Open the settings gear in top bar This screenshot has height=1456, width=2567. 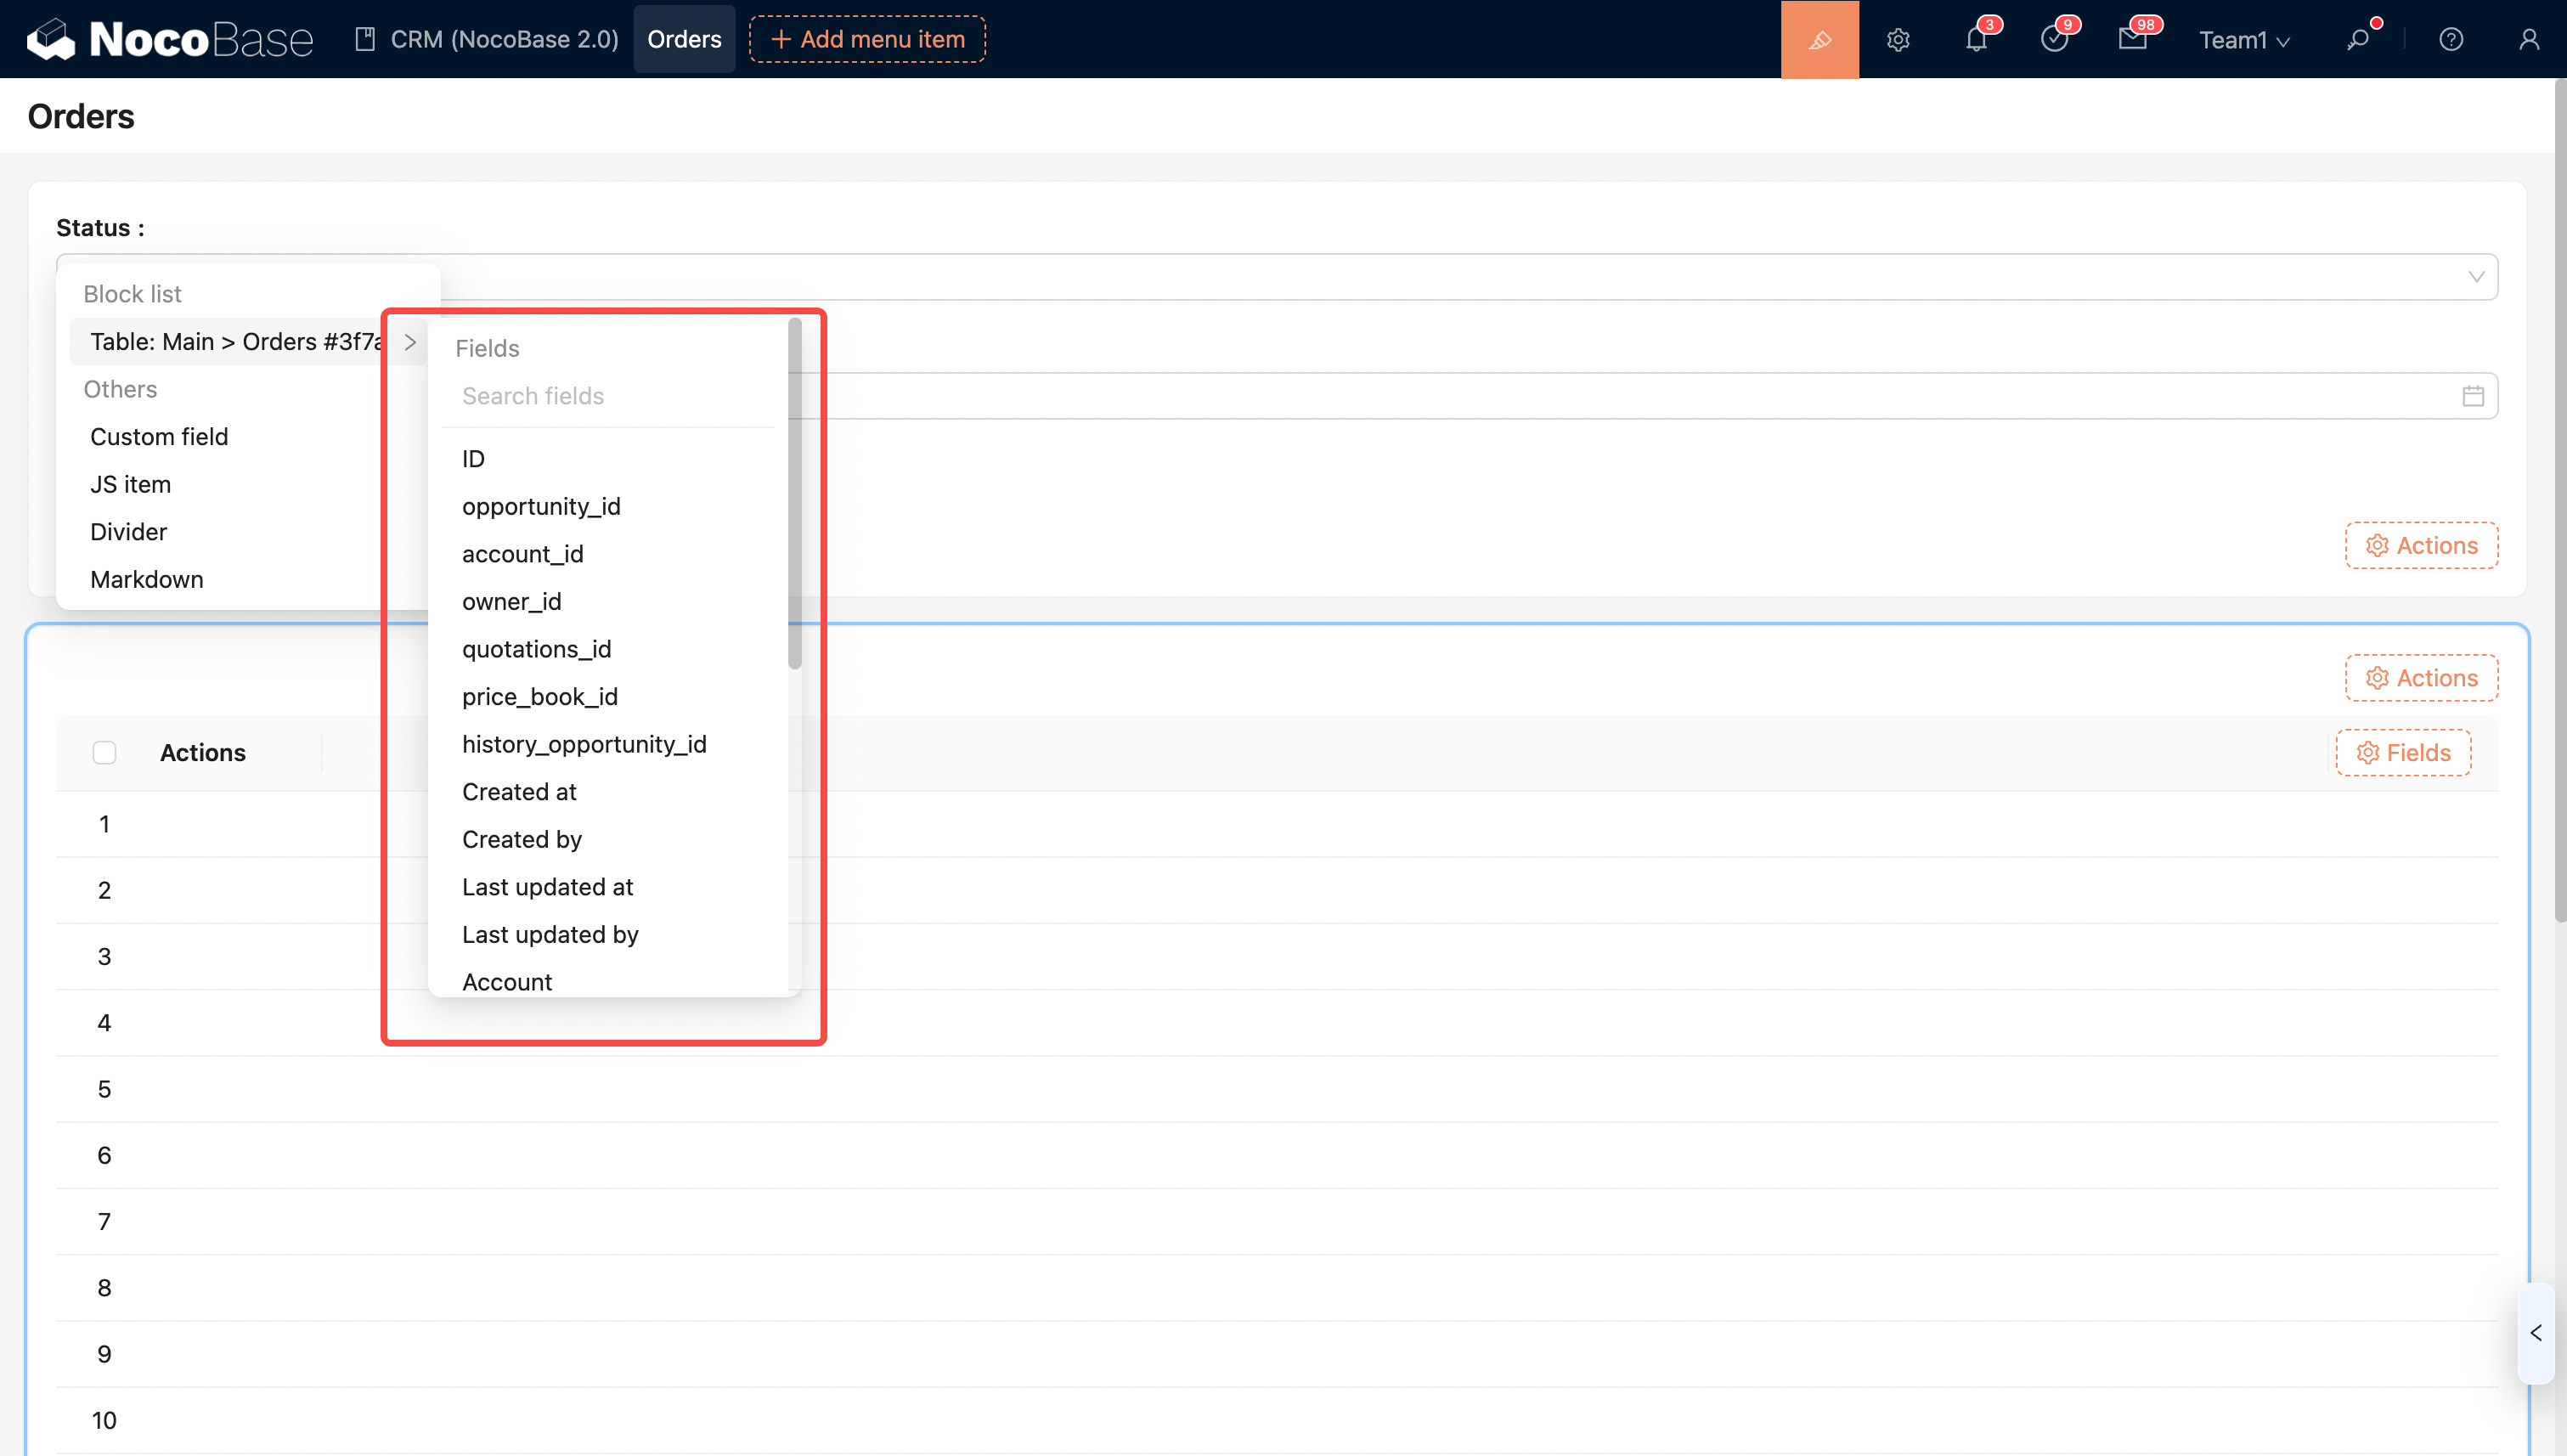(1898, 39)
